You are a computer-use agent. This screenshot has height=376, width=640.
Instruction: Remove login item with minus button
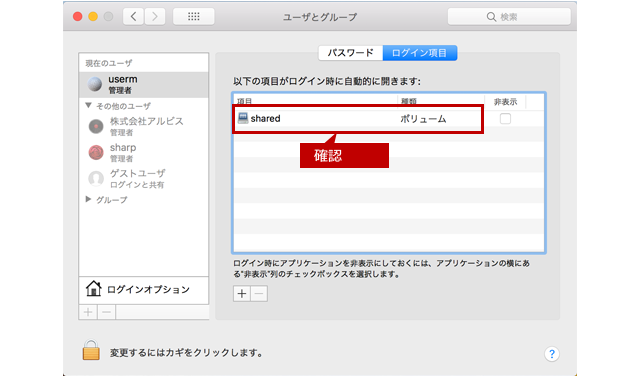259,294
